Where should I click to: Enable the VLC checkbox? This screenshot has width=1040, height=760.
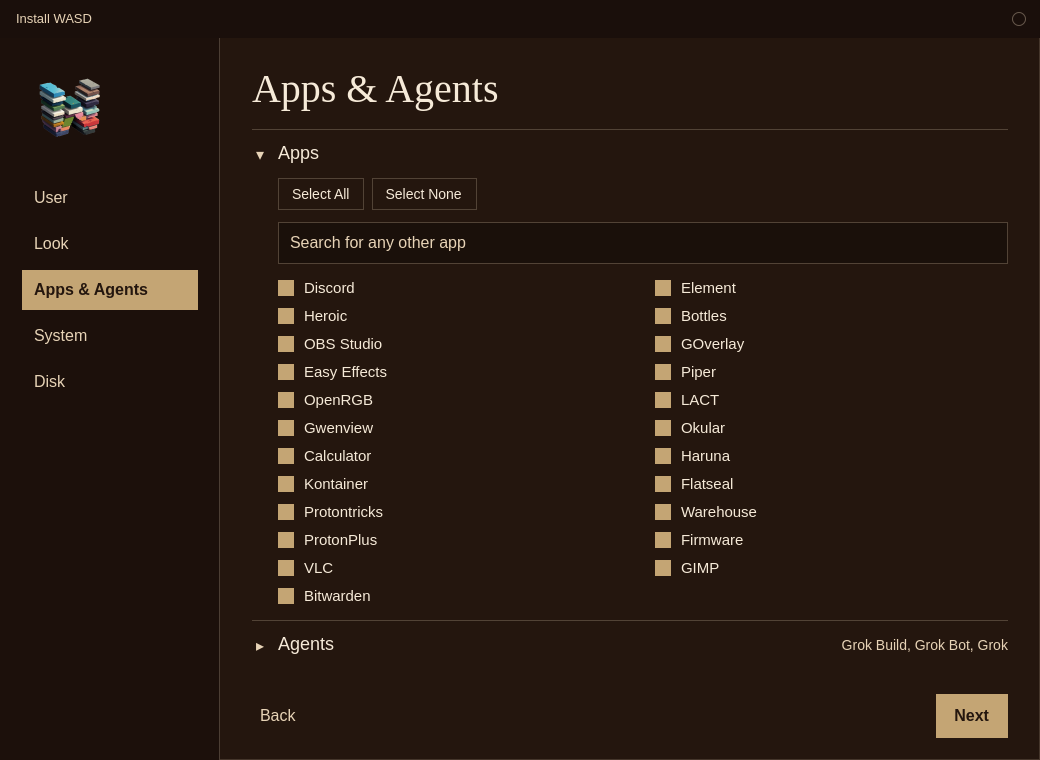[286, 568]
